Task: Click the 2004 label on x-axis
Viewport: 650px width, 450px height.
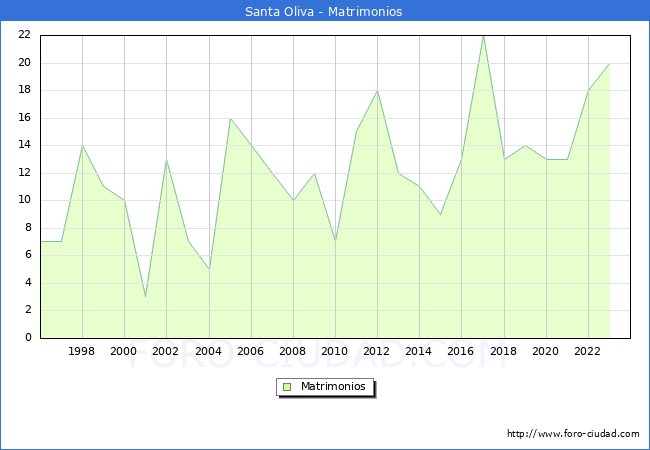Action: click(208, 352)
